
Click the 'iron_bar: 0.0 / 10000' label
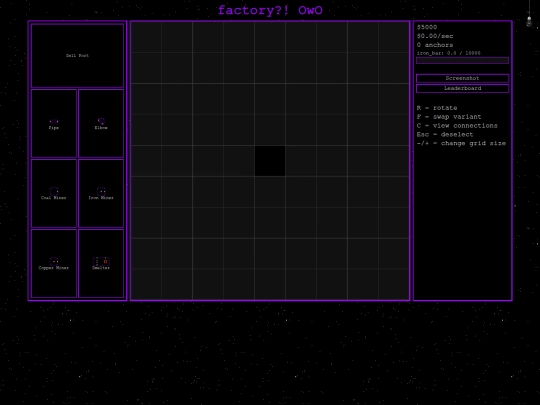coord(448,53)
